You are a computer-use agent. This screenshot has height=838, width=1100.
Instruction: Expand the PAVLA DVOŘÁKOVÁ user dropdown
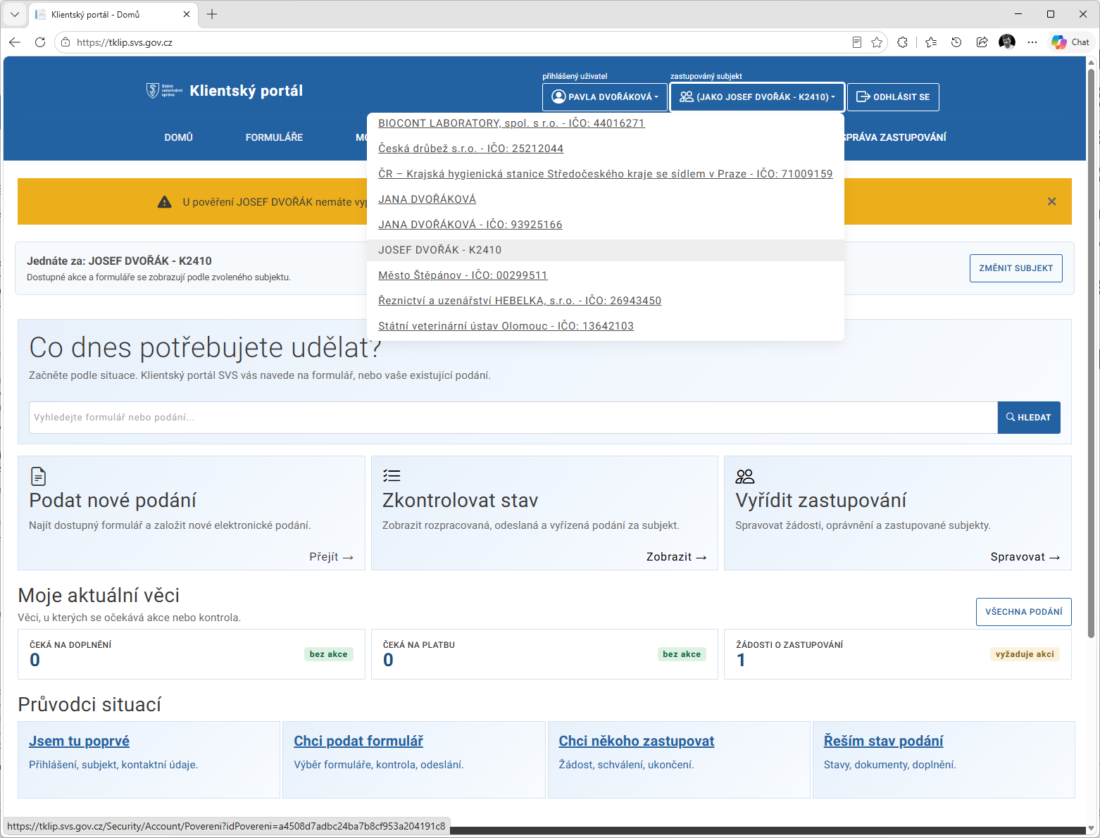pos(605,97)
